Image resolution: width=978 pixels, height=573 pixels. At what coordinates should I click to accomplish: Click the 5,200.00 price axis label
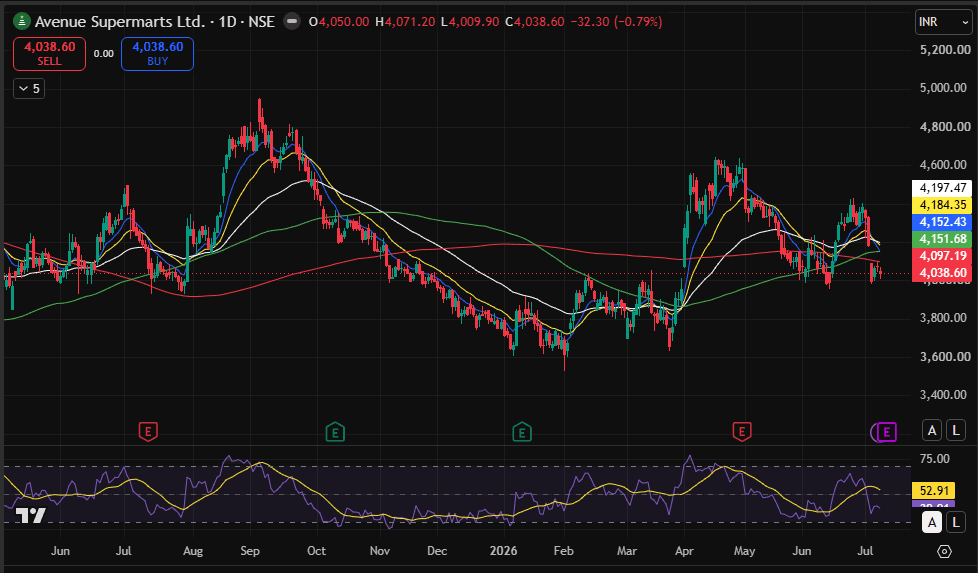945,49
